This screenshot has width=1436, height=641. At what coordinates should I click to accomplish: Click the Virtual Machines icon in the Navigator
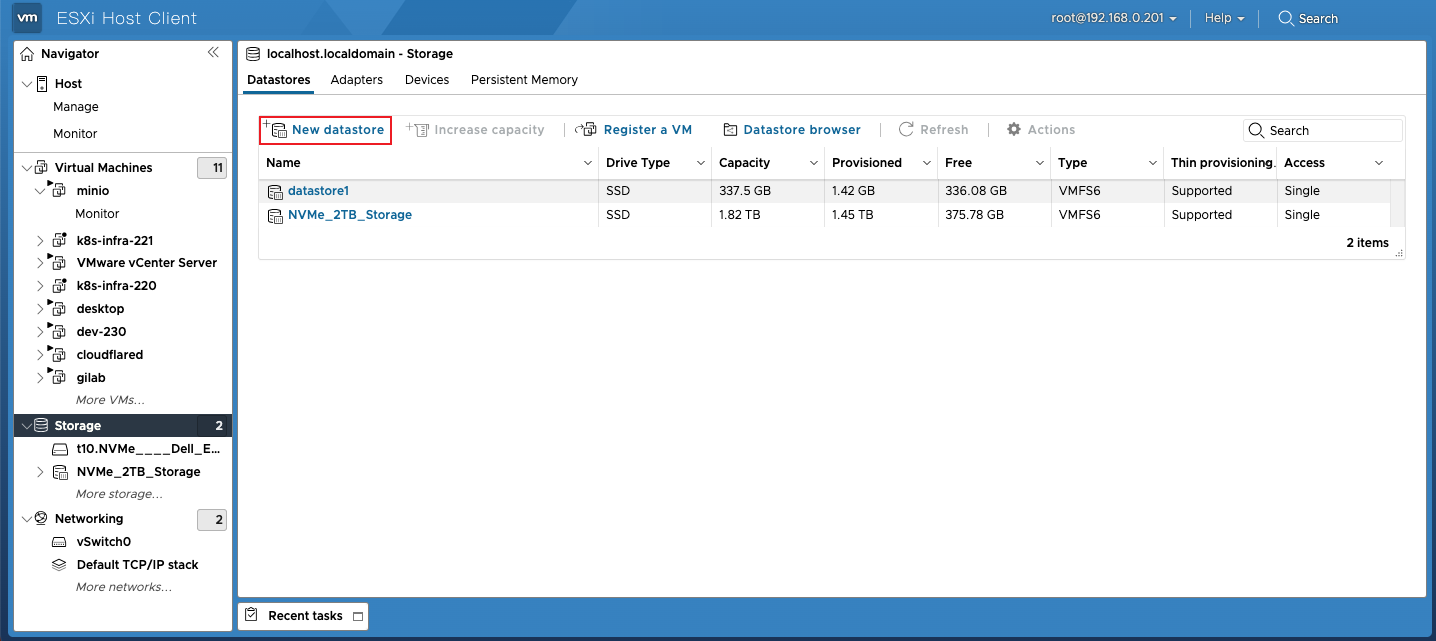point(41,168)
